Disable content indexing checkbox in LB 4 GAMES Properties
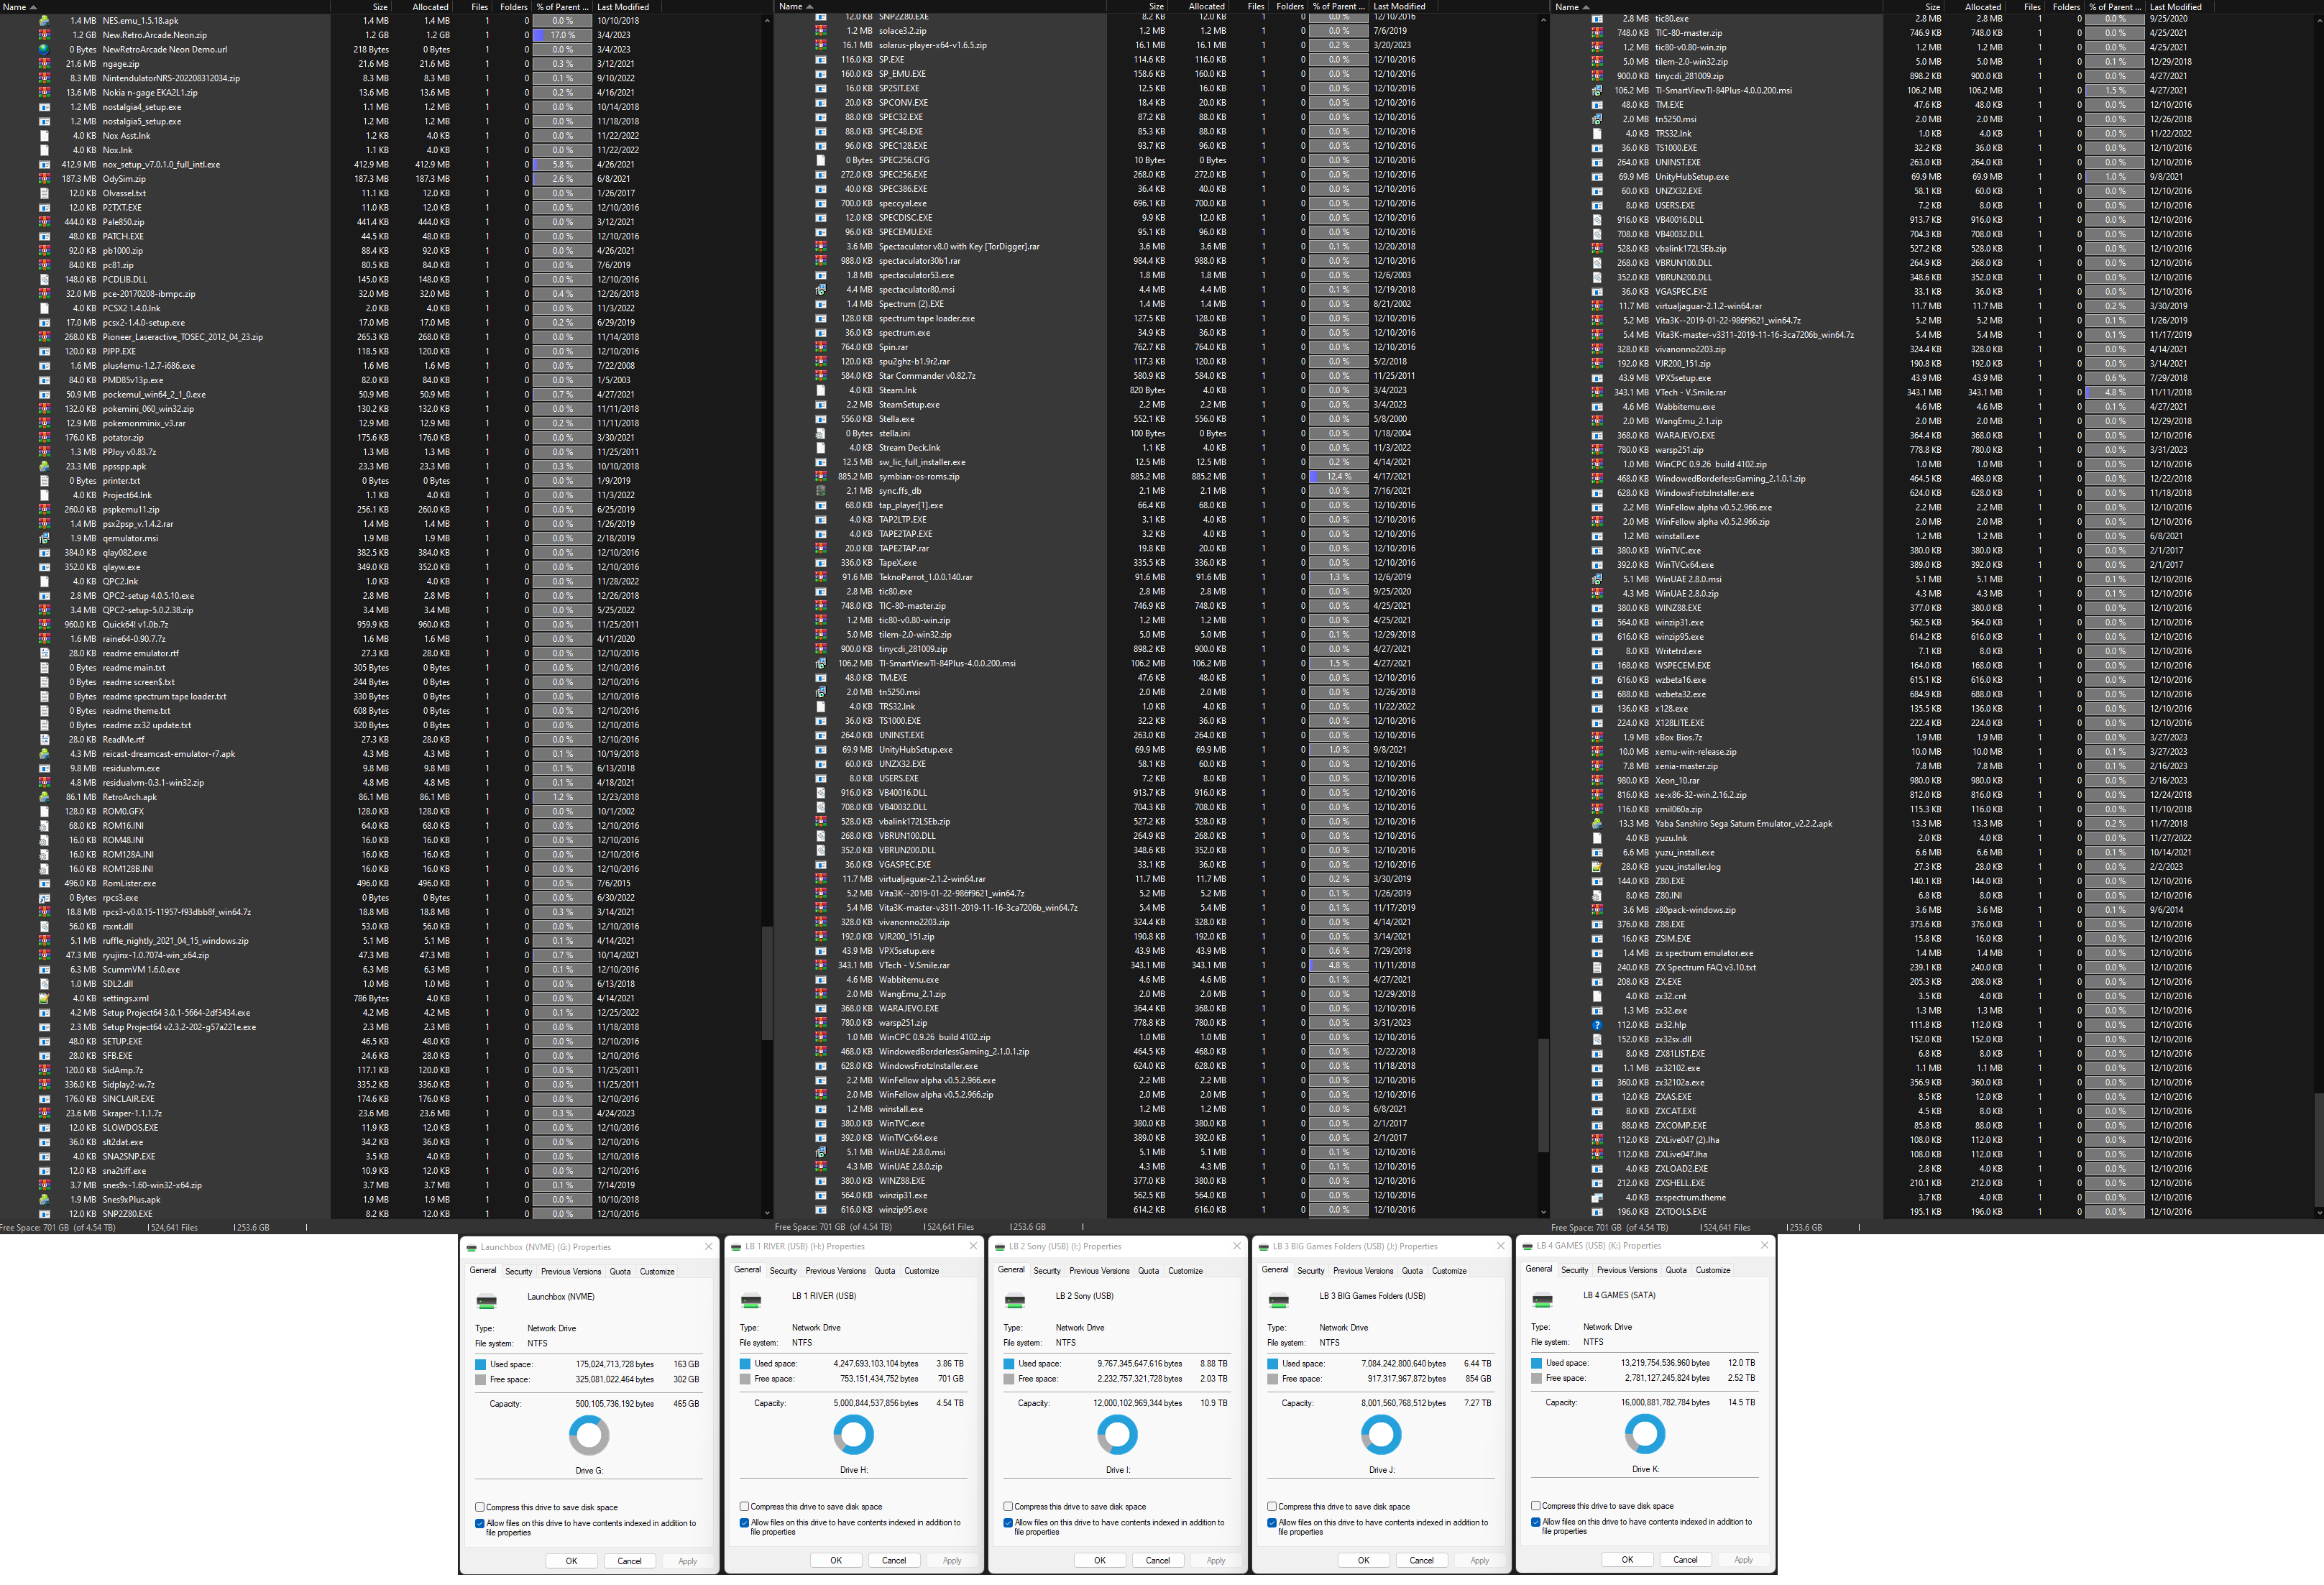 pyautogui.click(x=1536, y=1522)
